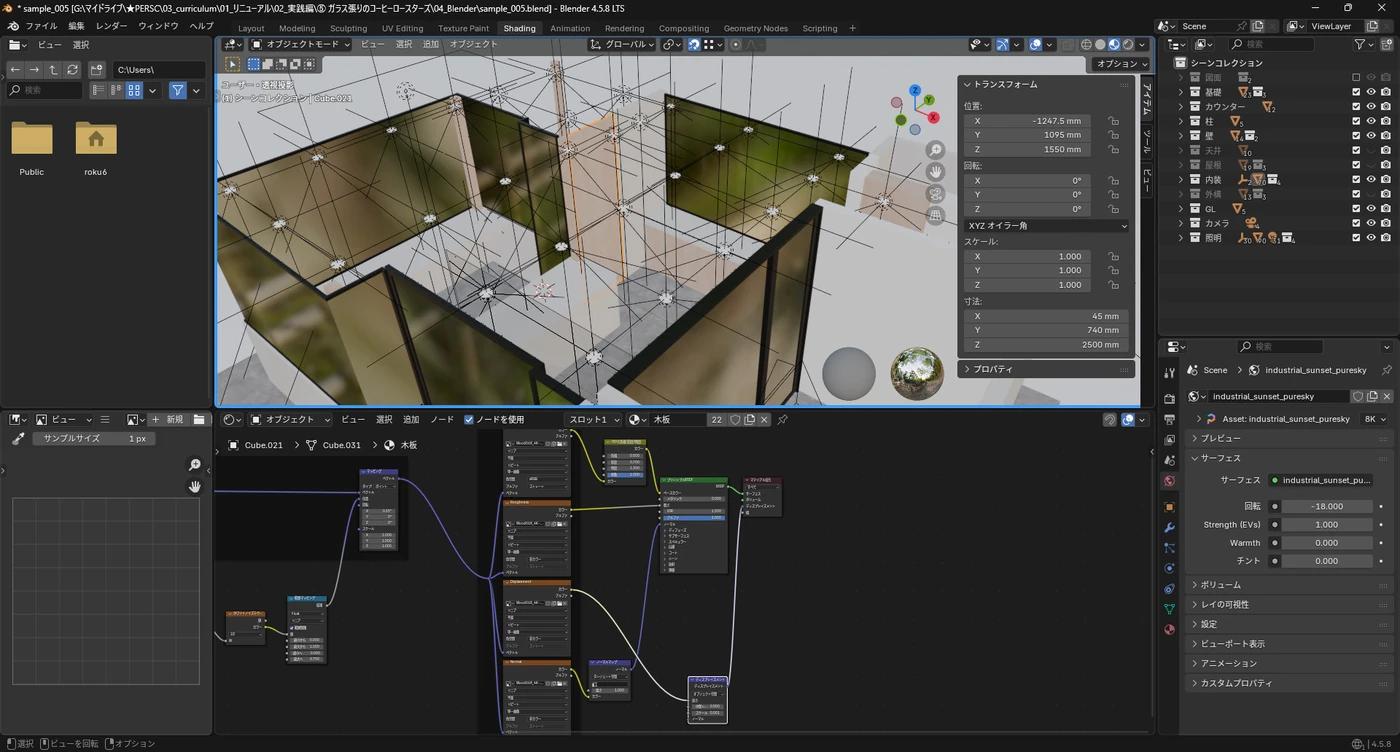Unlink the 木板 material with X
Image resolution: width=1400 pixels, height=752 pixels.
[765, 420]
